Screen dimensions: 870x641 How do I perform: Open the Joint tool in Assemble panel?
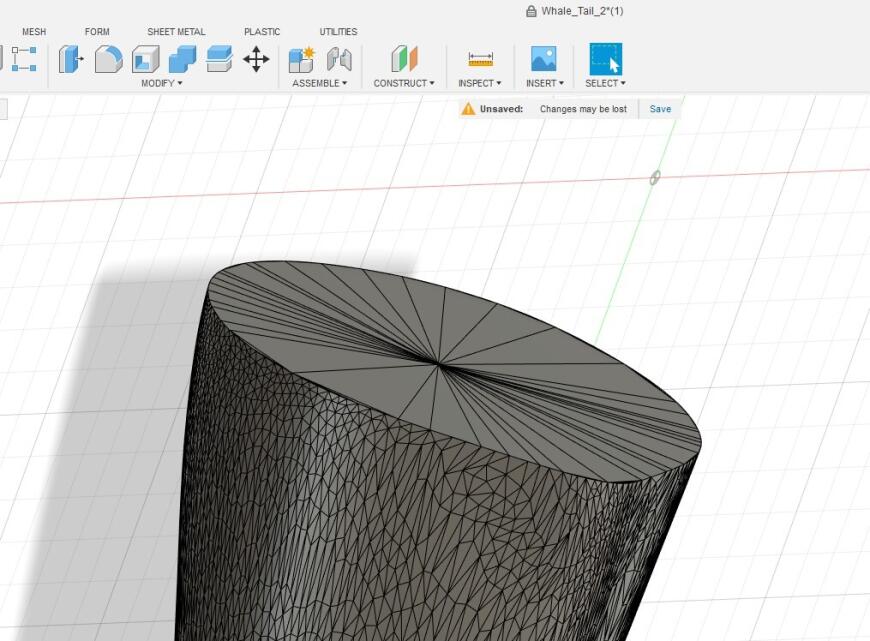[x=336, y=58]
